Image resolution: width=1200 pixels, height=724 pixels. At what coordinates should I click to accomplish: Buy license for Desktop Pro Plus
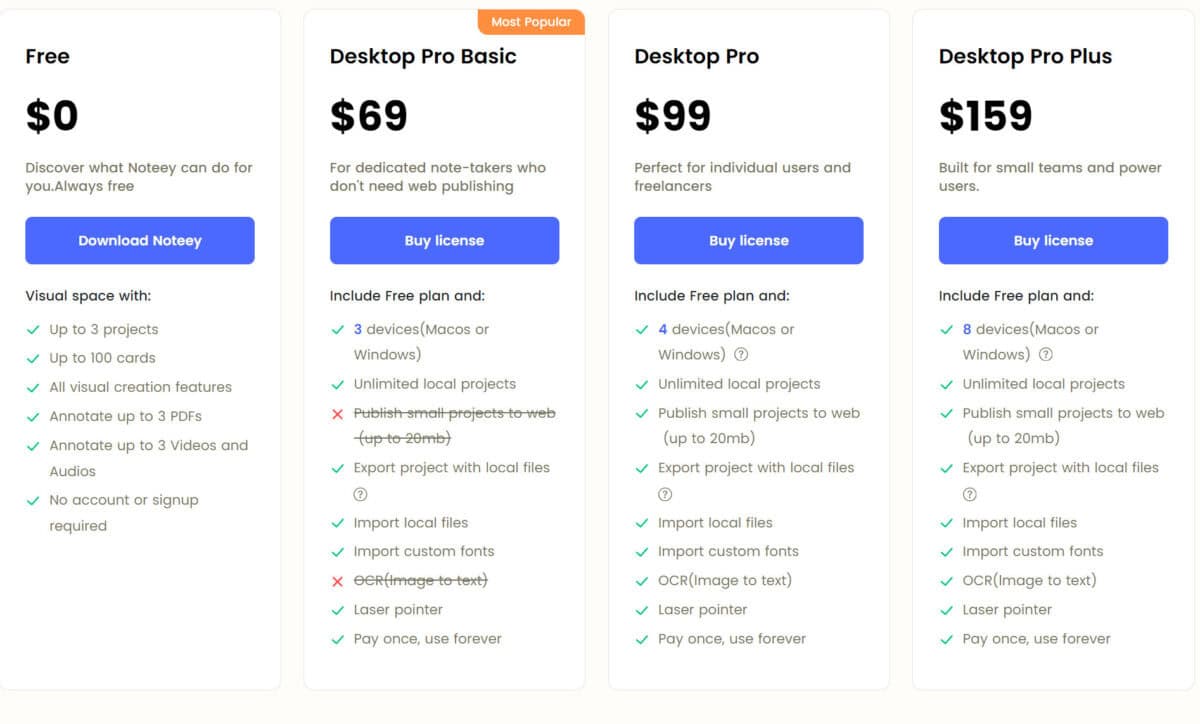[x=1053, y=241]
